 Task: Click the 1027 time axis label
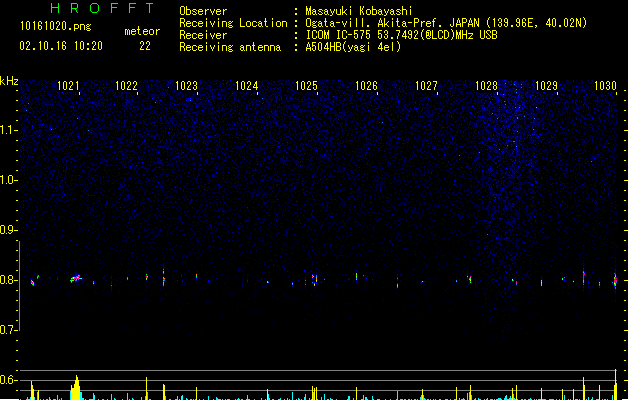(426, 86)
